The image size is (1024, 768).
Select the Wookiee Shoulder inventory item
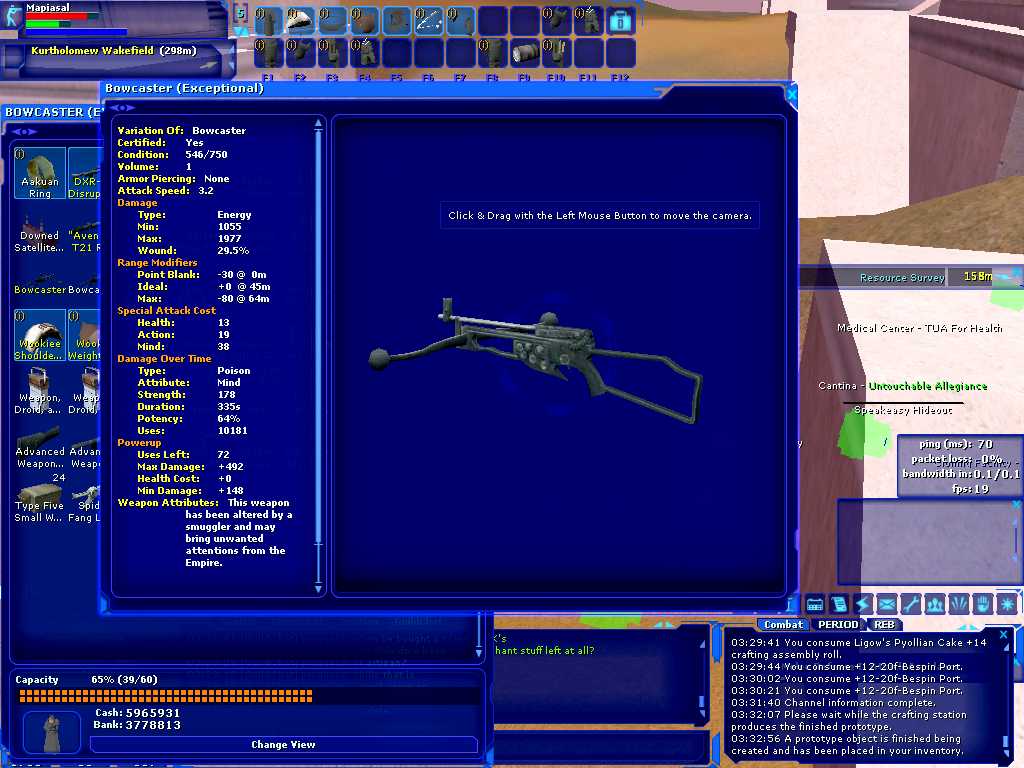[40, 335]
